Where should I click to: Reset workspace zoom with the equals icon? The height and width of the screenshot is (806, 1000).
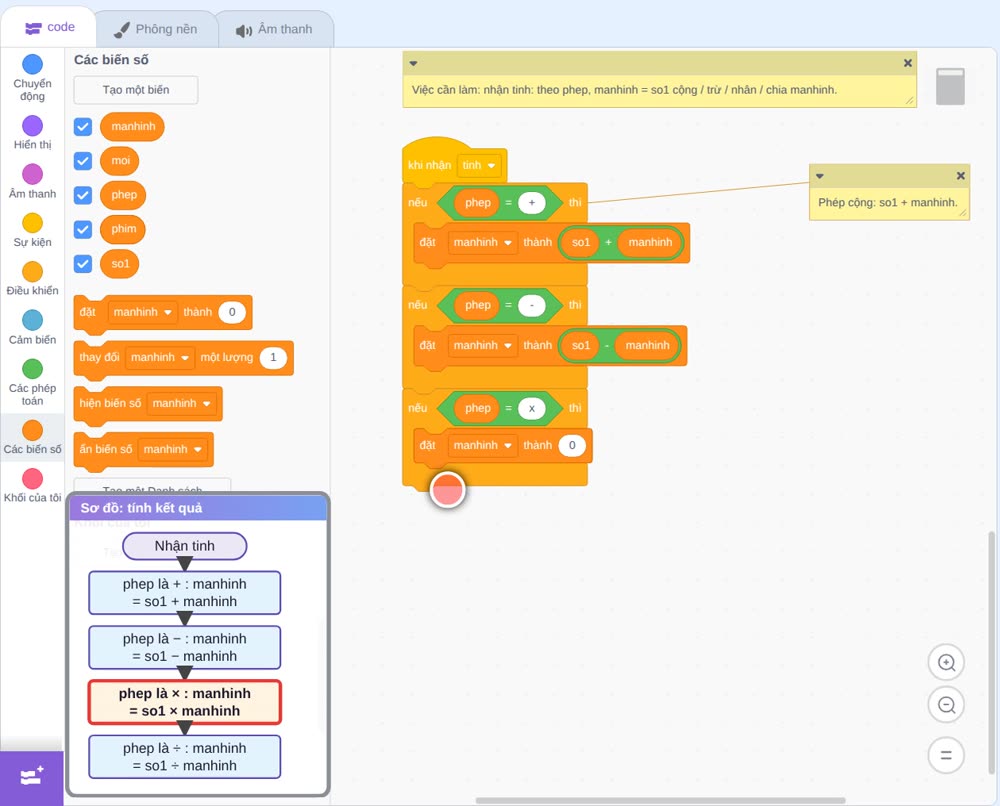click(x=946, y=755)
